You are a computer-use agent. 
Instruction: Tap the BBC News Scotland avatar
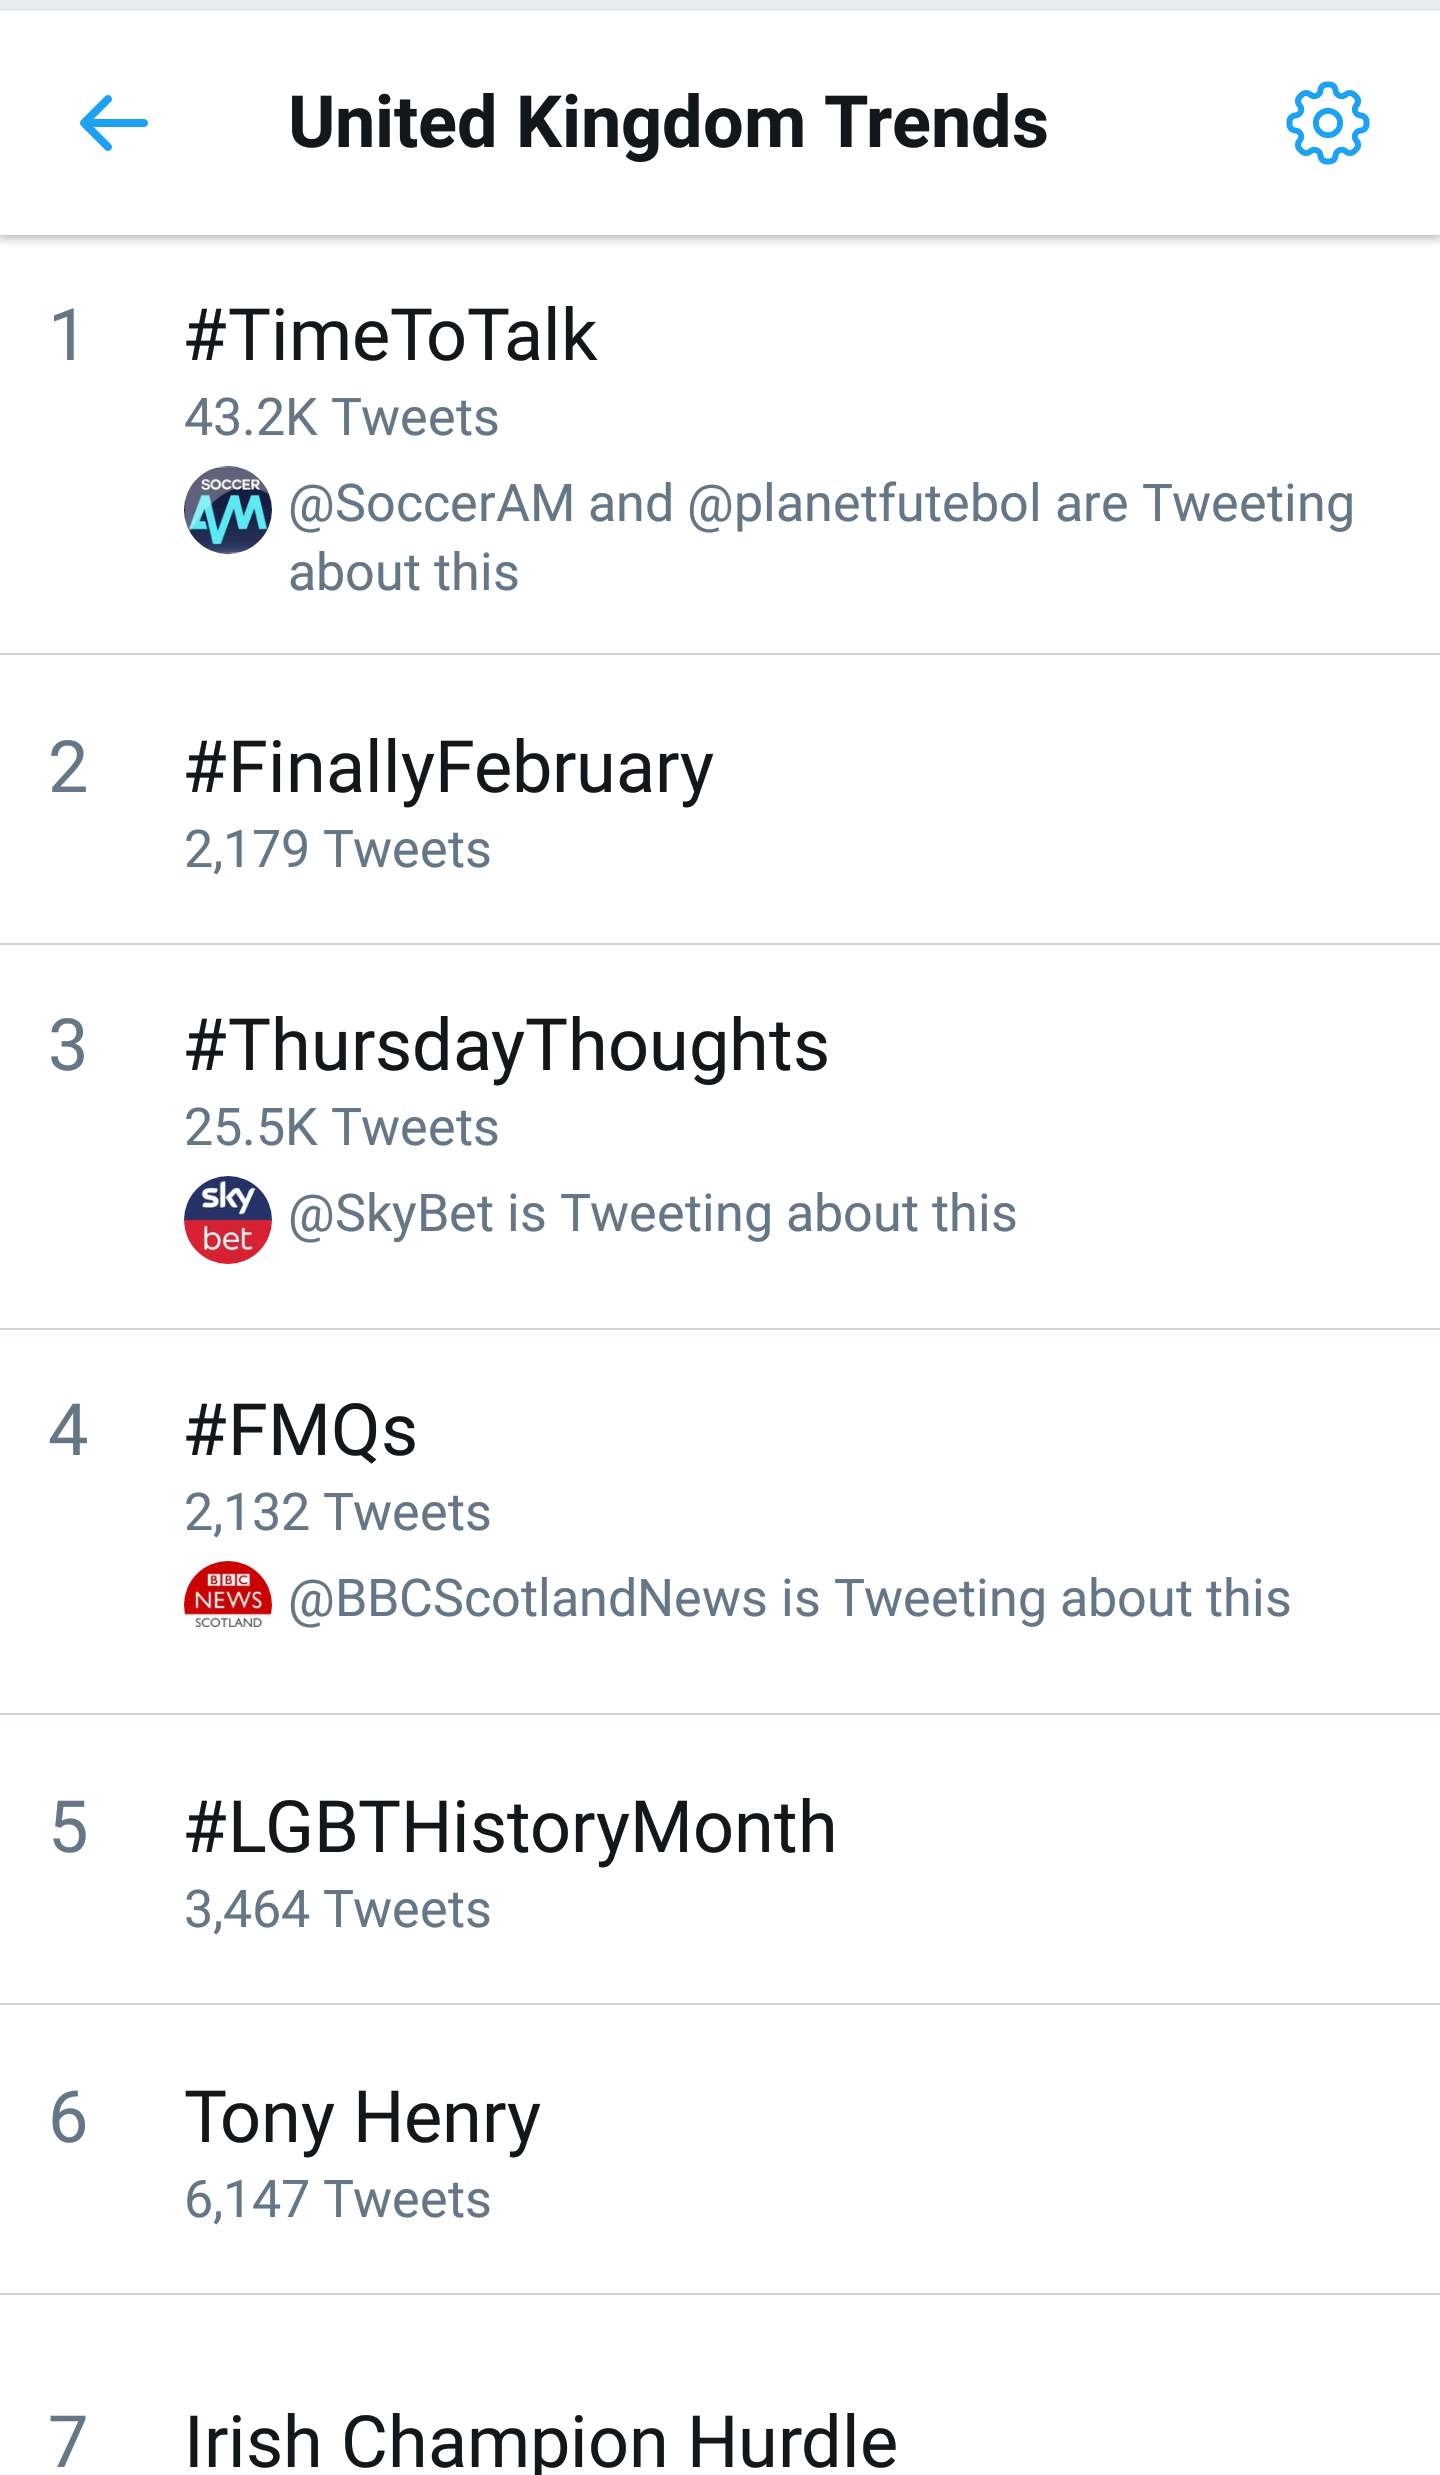pos(228,1597)
